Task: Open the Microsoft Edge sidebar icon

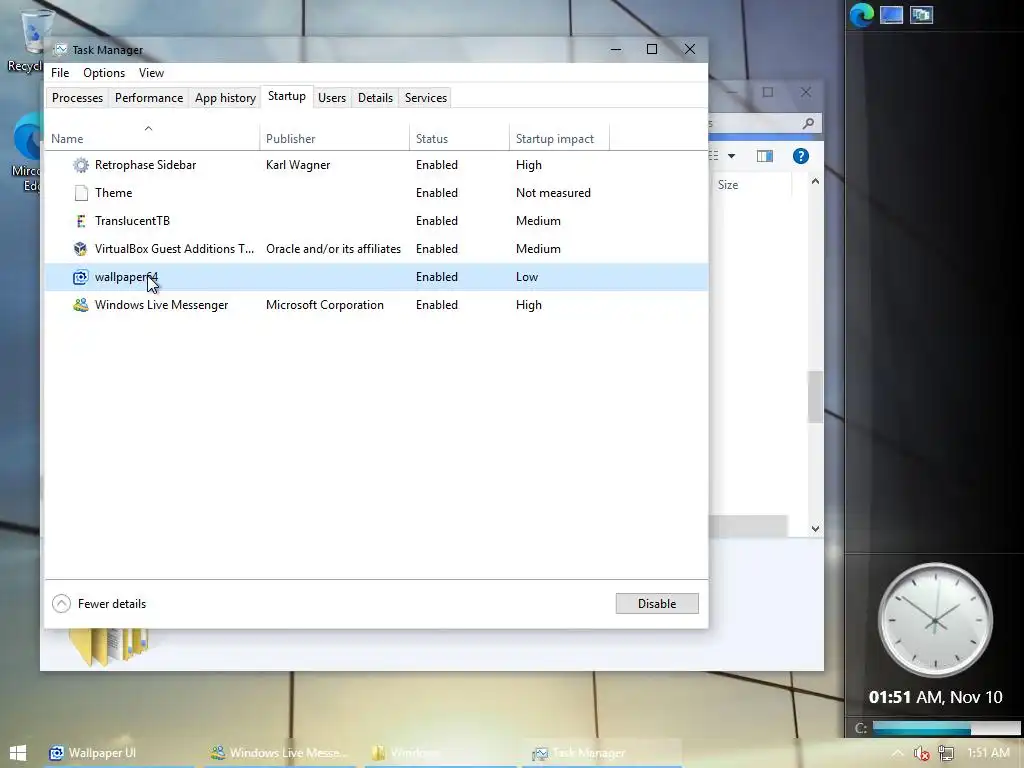Action: [861, 15]
